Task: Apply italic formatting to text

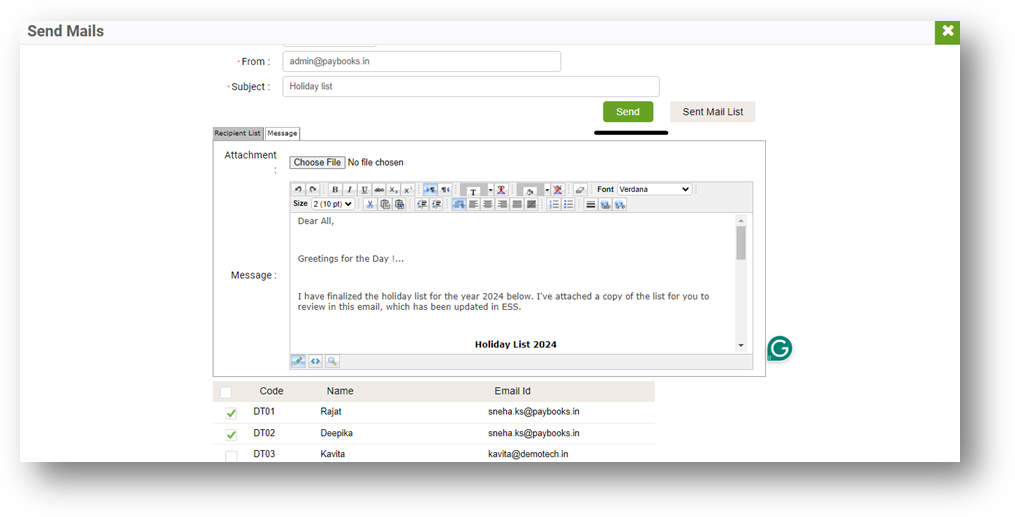Action: 350,190
